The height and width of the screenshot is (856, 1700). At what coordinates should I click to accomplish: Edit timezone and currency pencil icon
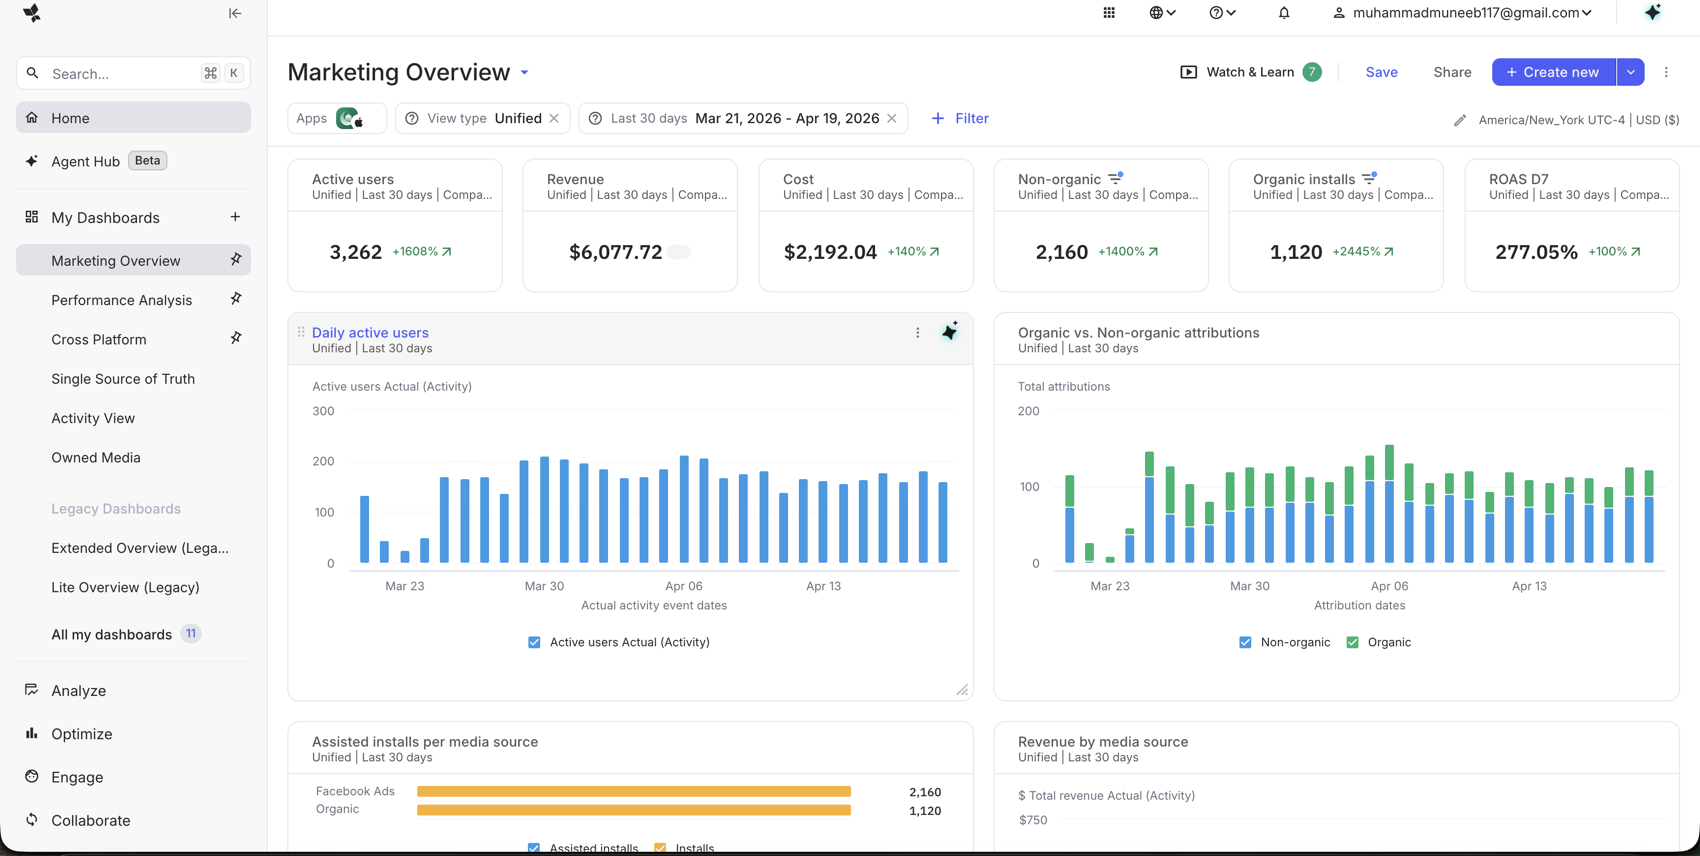pos(1460,120)
